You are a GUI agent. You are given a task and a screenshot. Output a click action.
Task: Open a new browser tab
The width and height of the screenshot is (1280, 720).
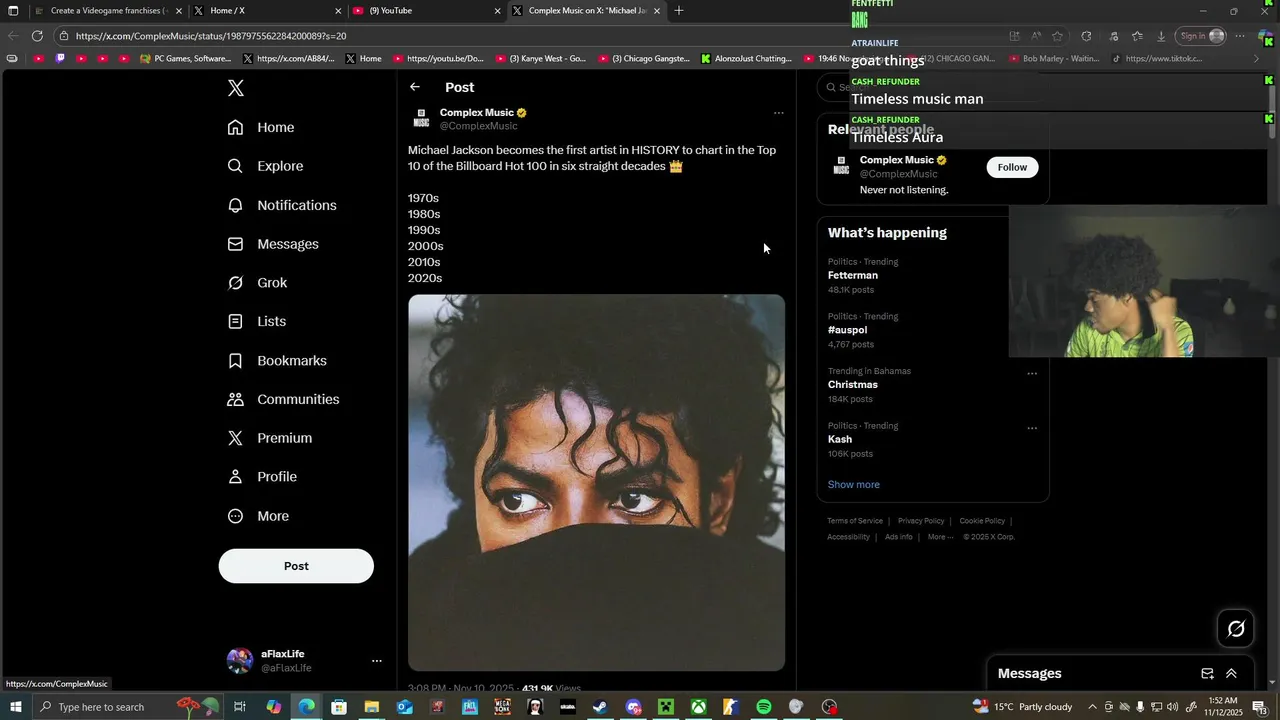point(679,11)
